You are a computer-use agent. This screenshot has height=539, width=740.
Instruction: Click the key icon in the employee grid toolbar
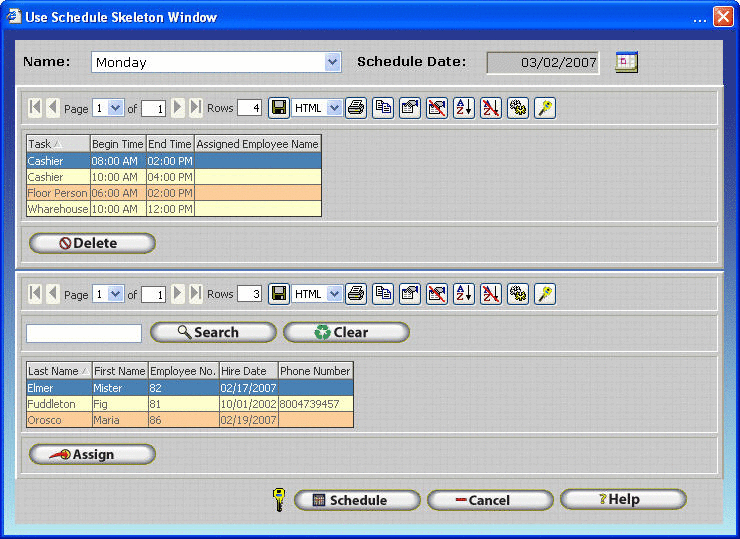click(x=545, y=294)
